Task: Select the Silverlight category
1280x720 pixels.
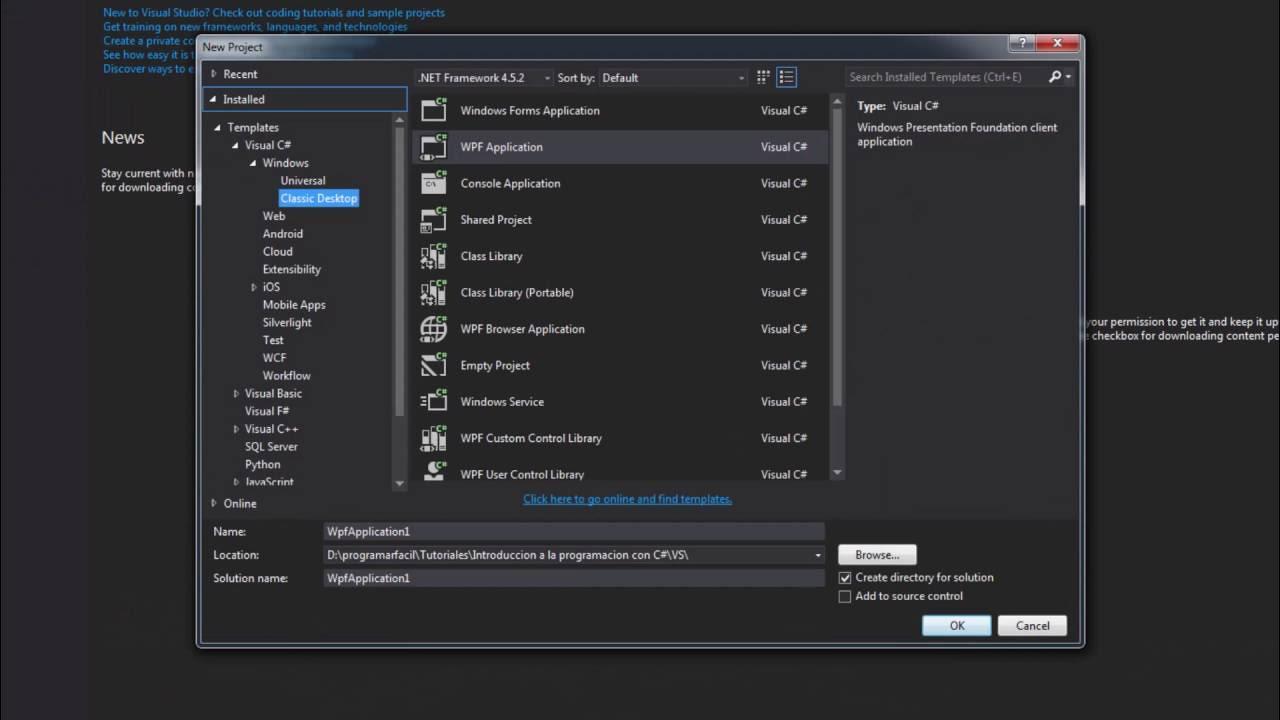Action: (x=287, y=323)
